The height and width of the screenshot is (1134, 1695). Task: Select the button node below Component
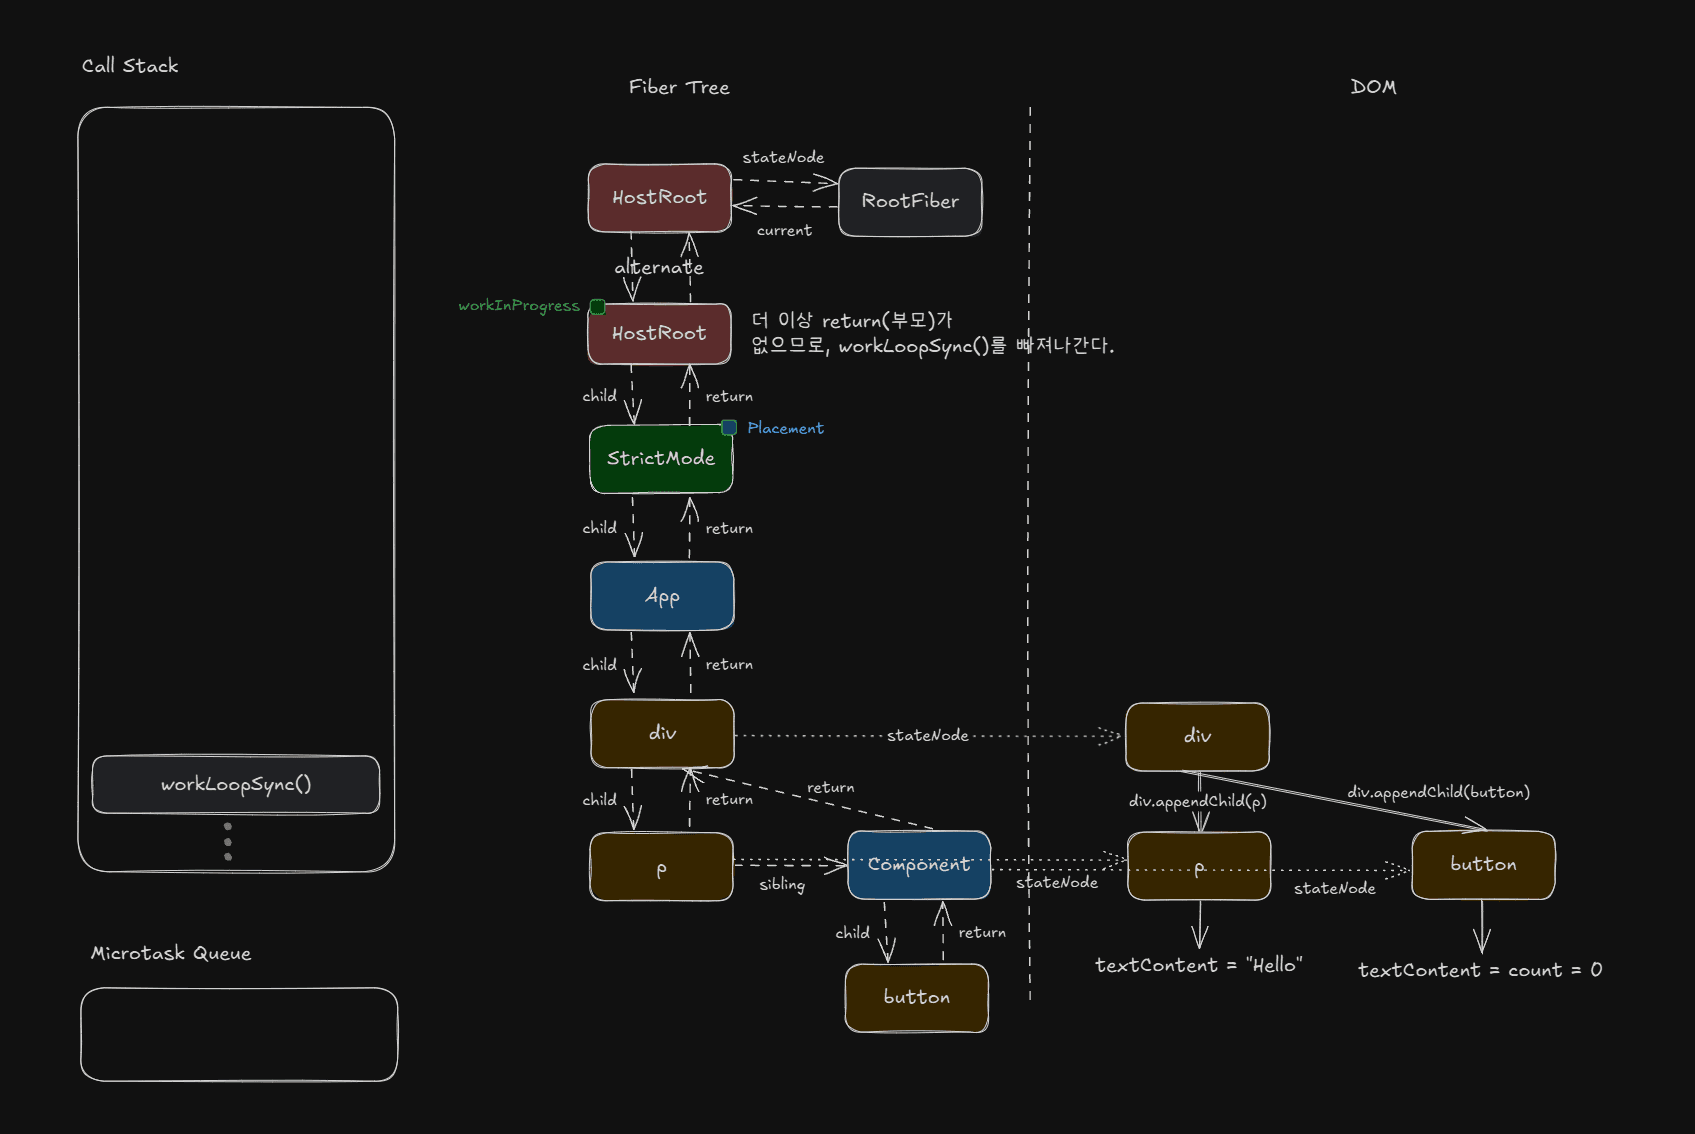(x=917, y=998)
